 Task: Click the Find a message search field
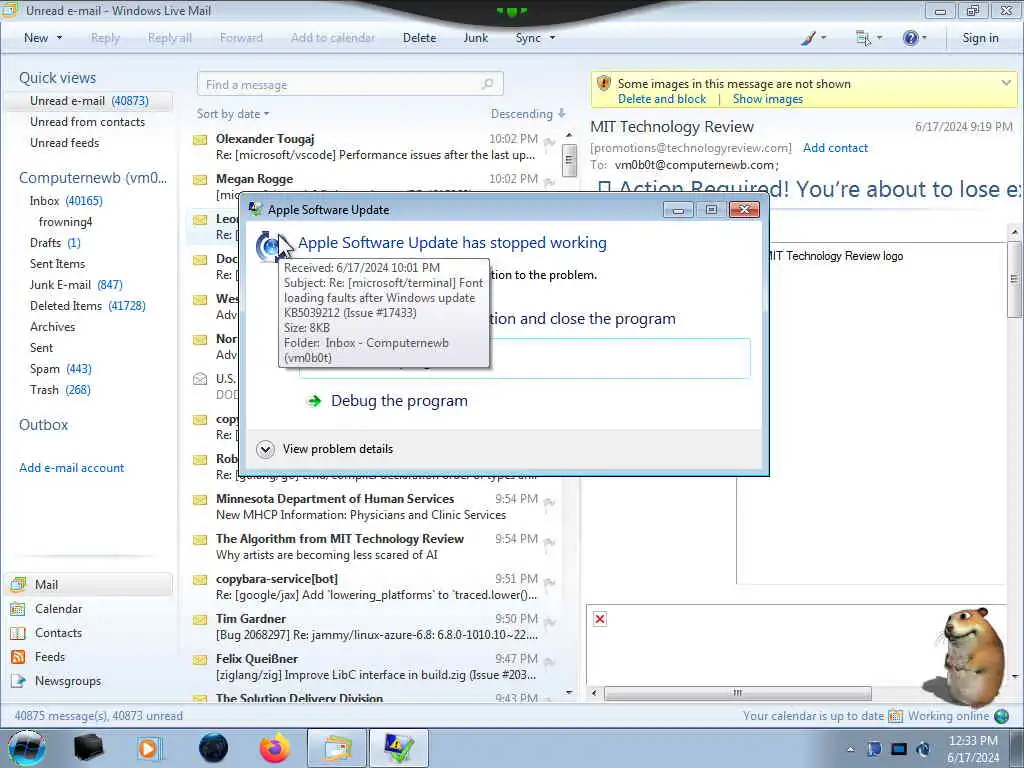point(350,84)
